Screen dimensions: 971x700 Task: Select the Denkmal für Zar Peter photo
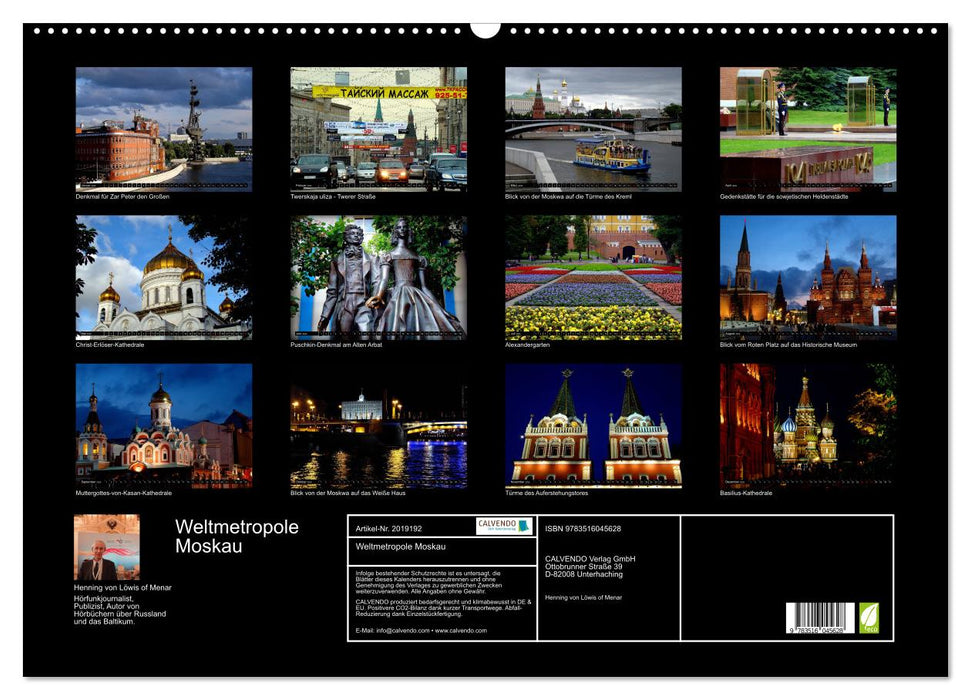164,128
